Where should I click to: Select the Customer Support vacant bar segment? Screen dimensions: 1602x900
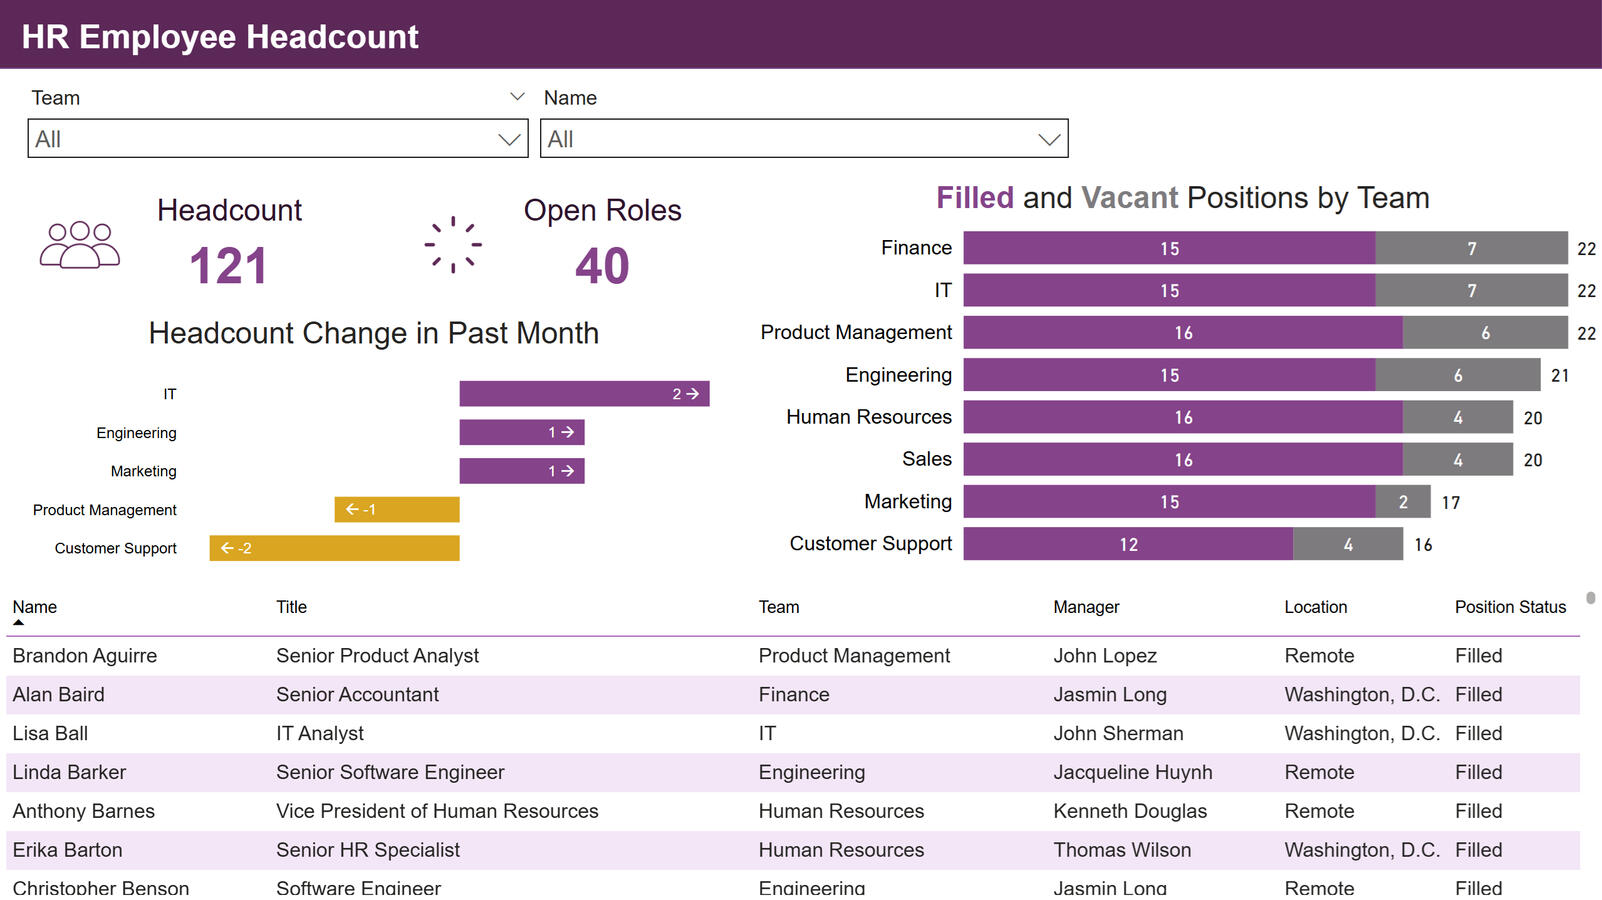pyautogui.click(x=1348, y=544)
